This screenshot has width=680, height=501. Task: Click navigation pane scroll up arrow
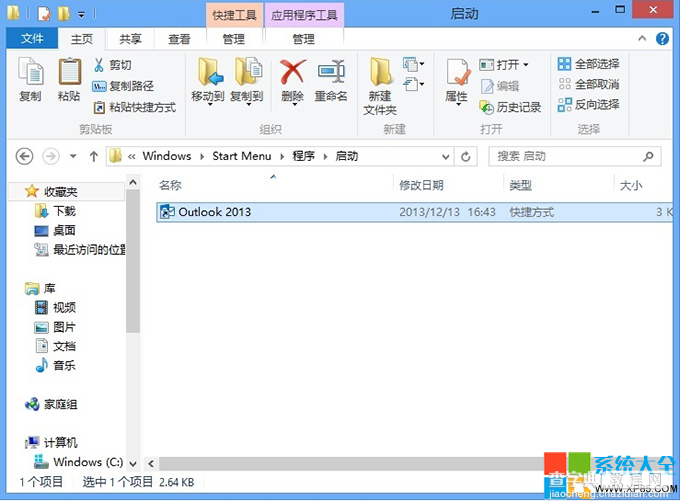[133, 182]
